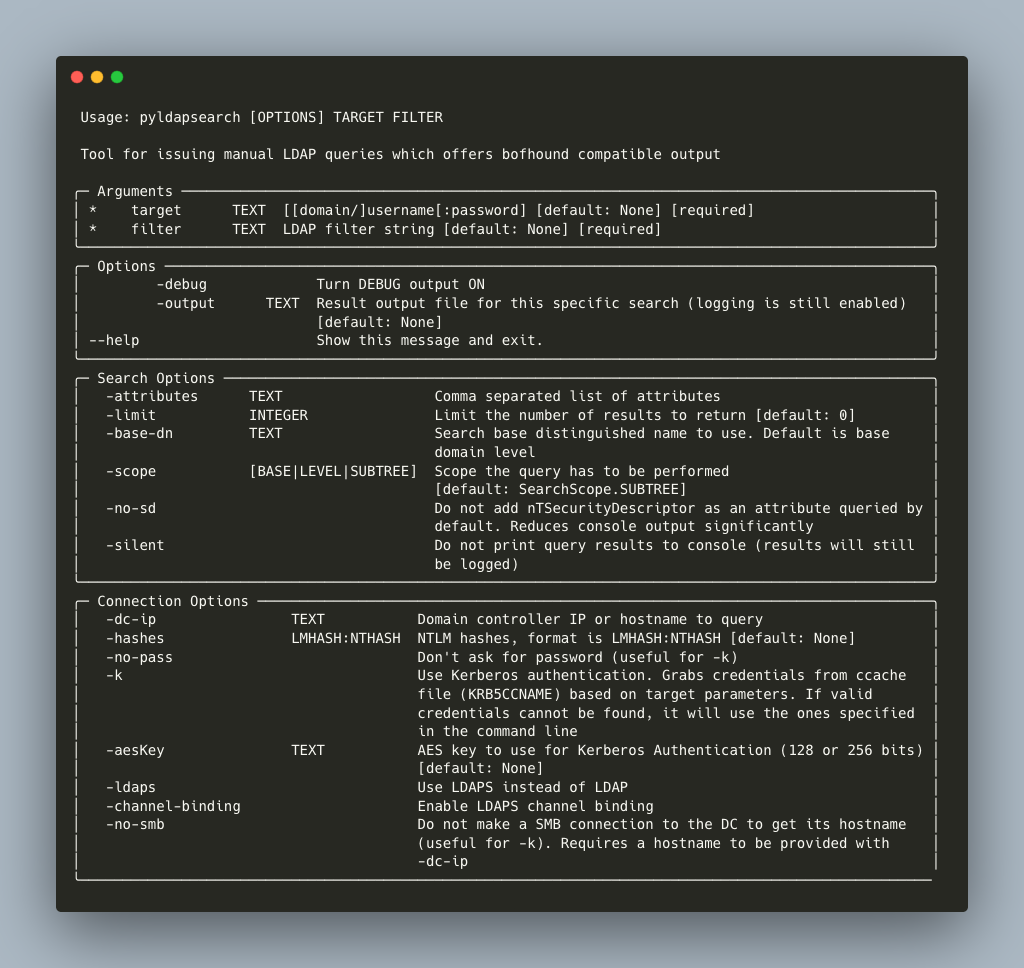This screenshot has height=968, width=1024.
Task: Click the 'Usage: pyldapsearch' line
Action: [261, 118]
